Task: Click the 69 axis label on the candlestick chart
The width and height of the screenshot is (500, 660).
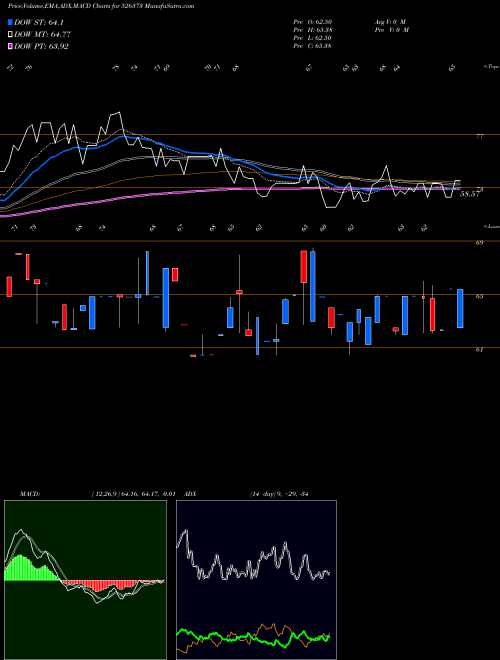Action: coord(479,243)
